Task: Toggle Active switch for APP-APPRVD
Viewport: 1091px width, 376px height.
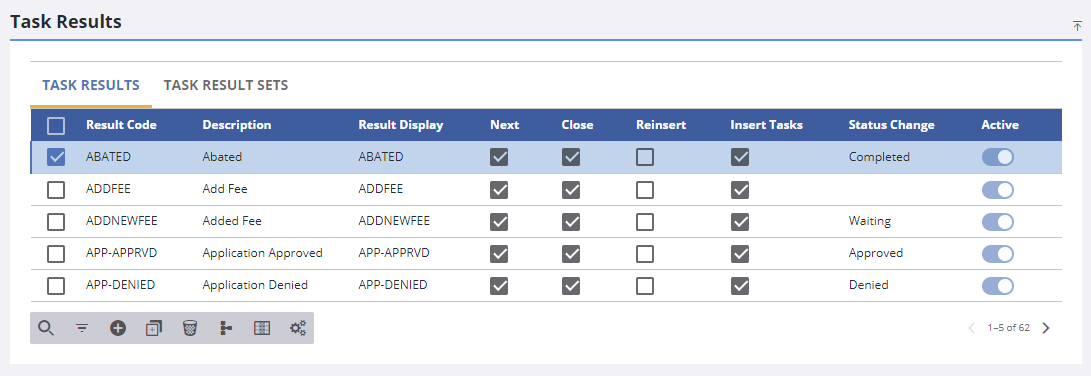Action: point(998,253)
